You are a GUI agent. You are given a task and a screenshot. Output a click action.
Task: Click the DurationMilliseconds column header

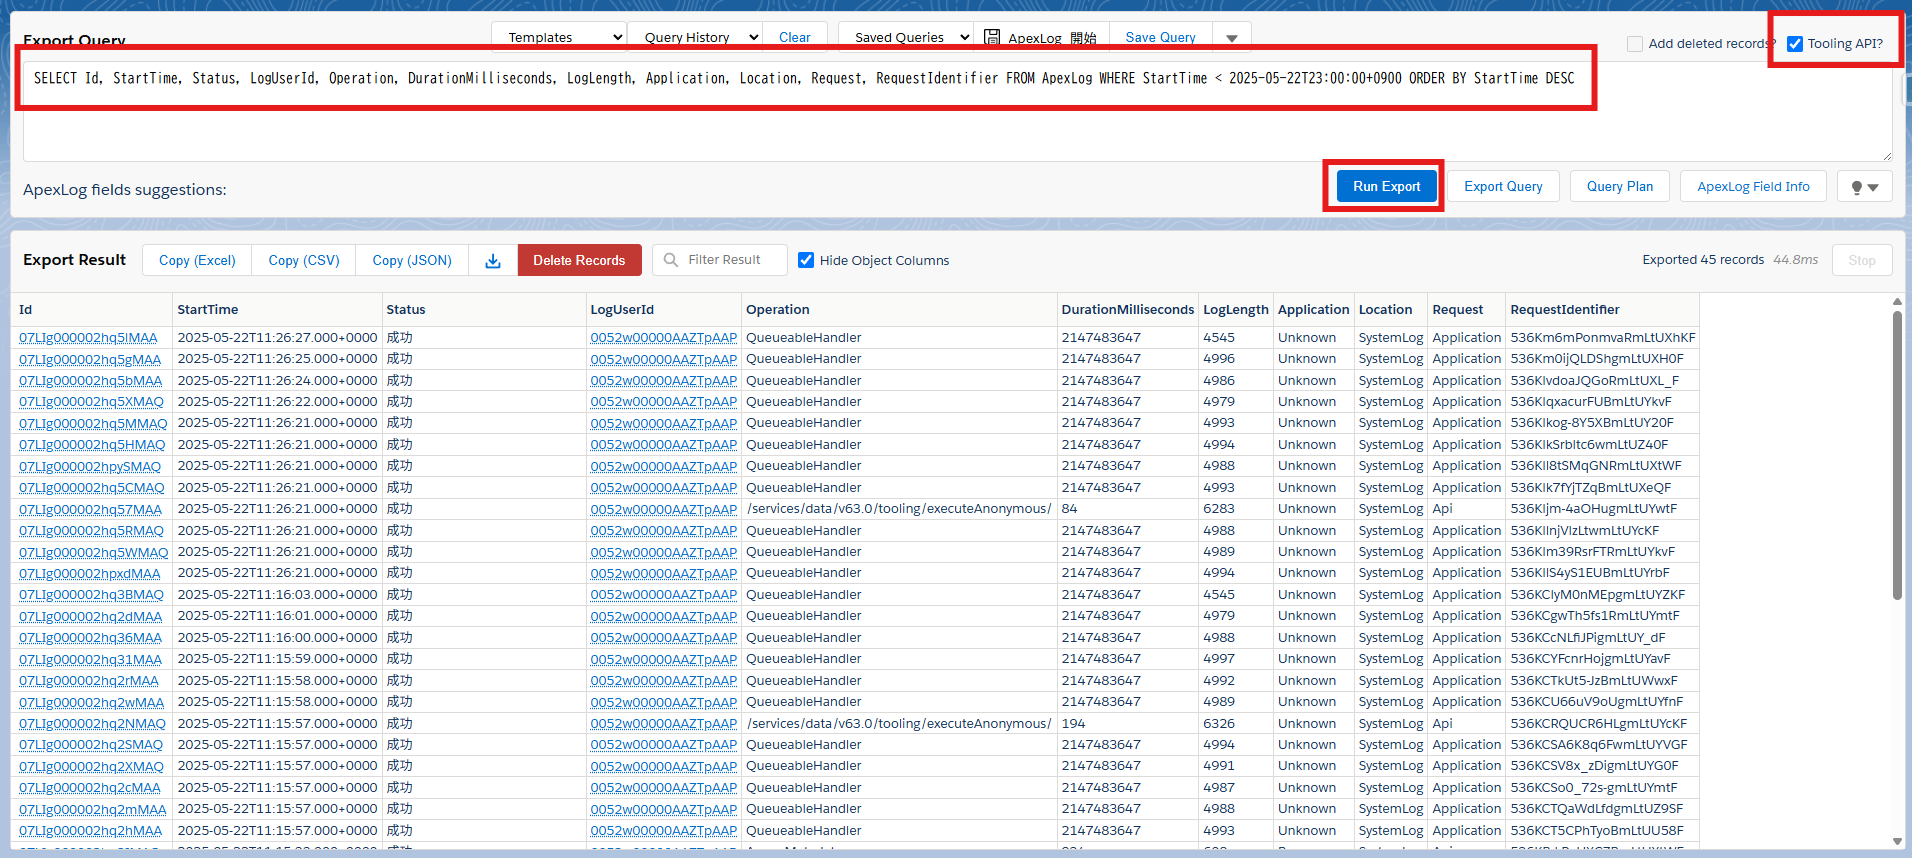(1128, 310)
